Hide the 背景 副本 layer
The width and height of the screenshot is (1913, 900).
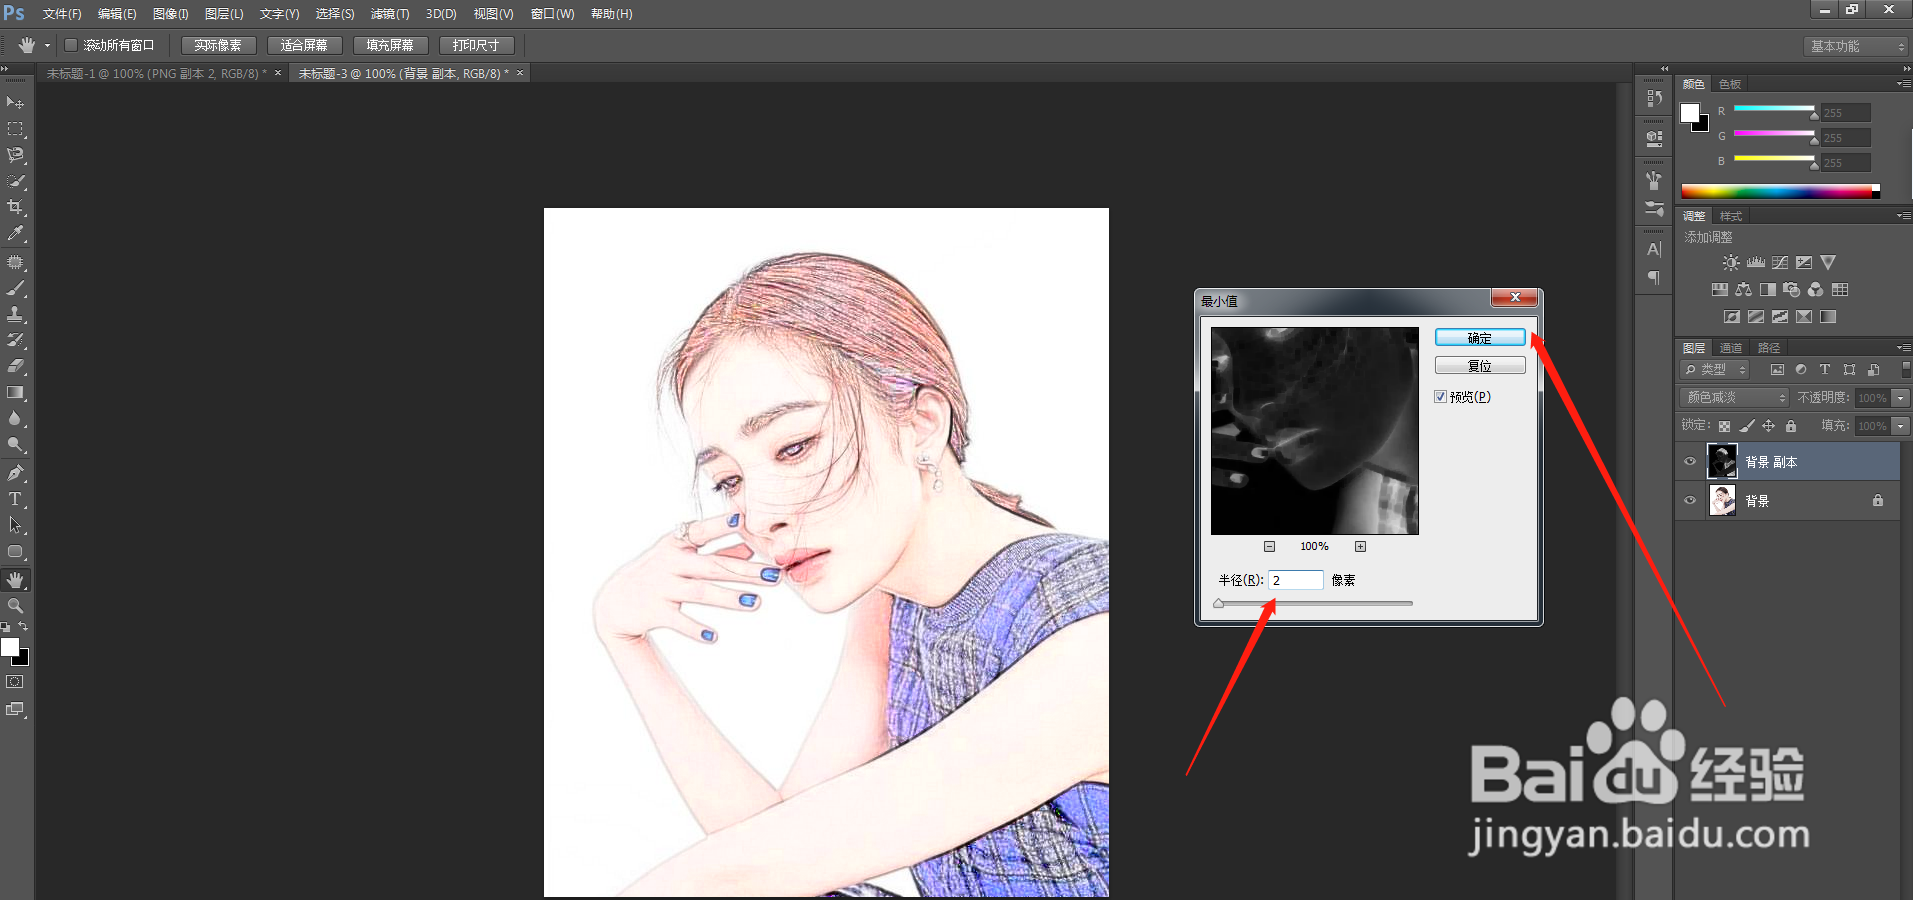pyautogui.click(x=1690, y=462)
